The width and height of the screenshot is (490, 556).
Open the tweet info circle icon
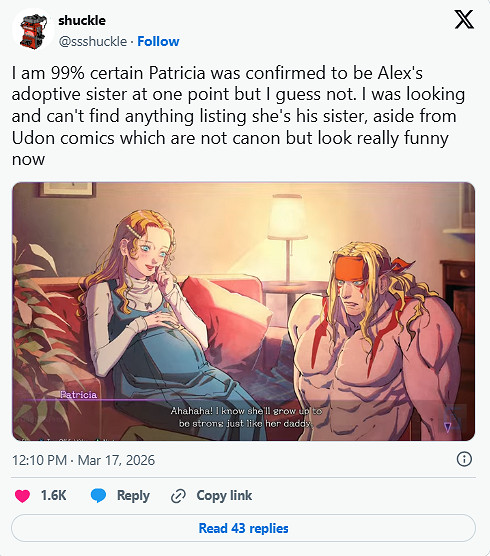pos(464,459)
